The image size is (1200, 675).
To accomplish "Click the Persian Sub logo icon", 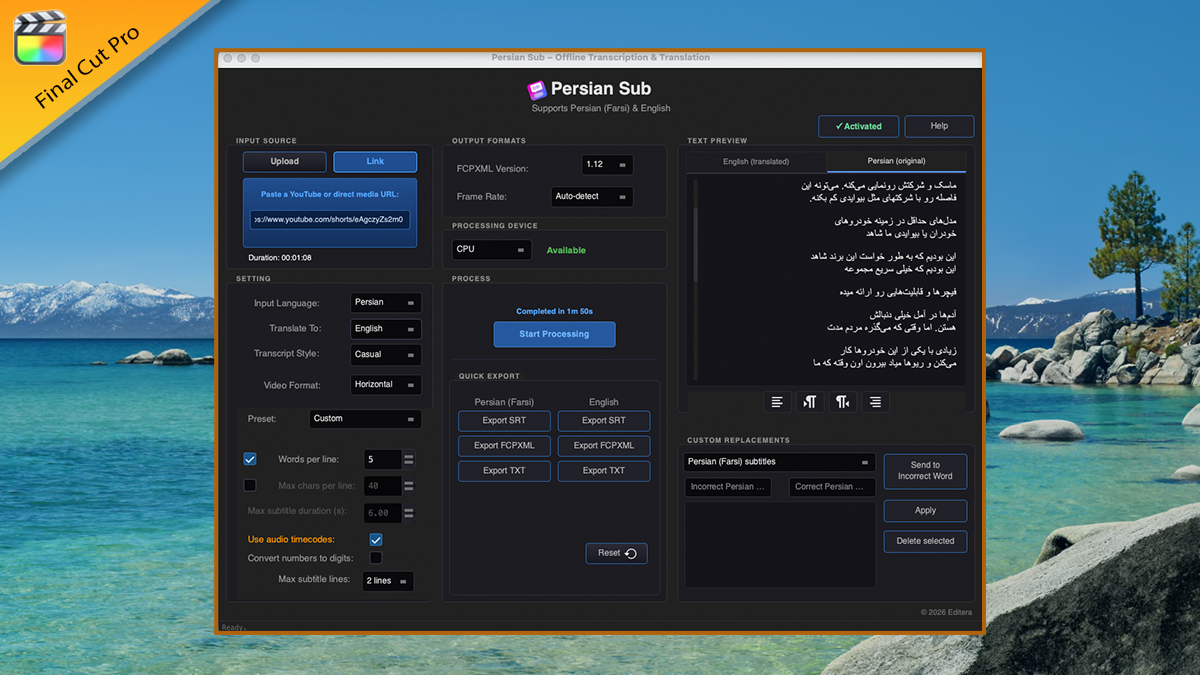I will pyautogui.click(x=537, y=89).
